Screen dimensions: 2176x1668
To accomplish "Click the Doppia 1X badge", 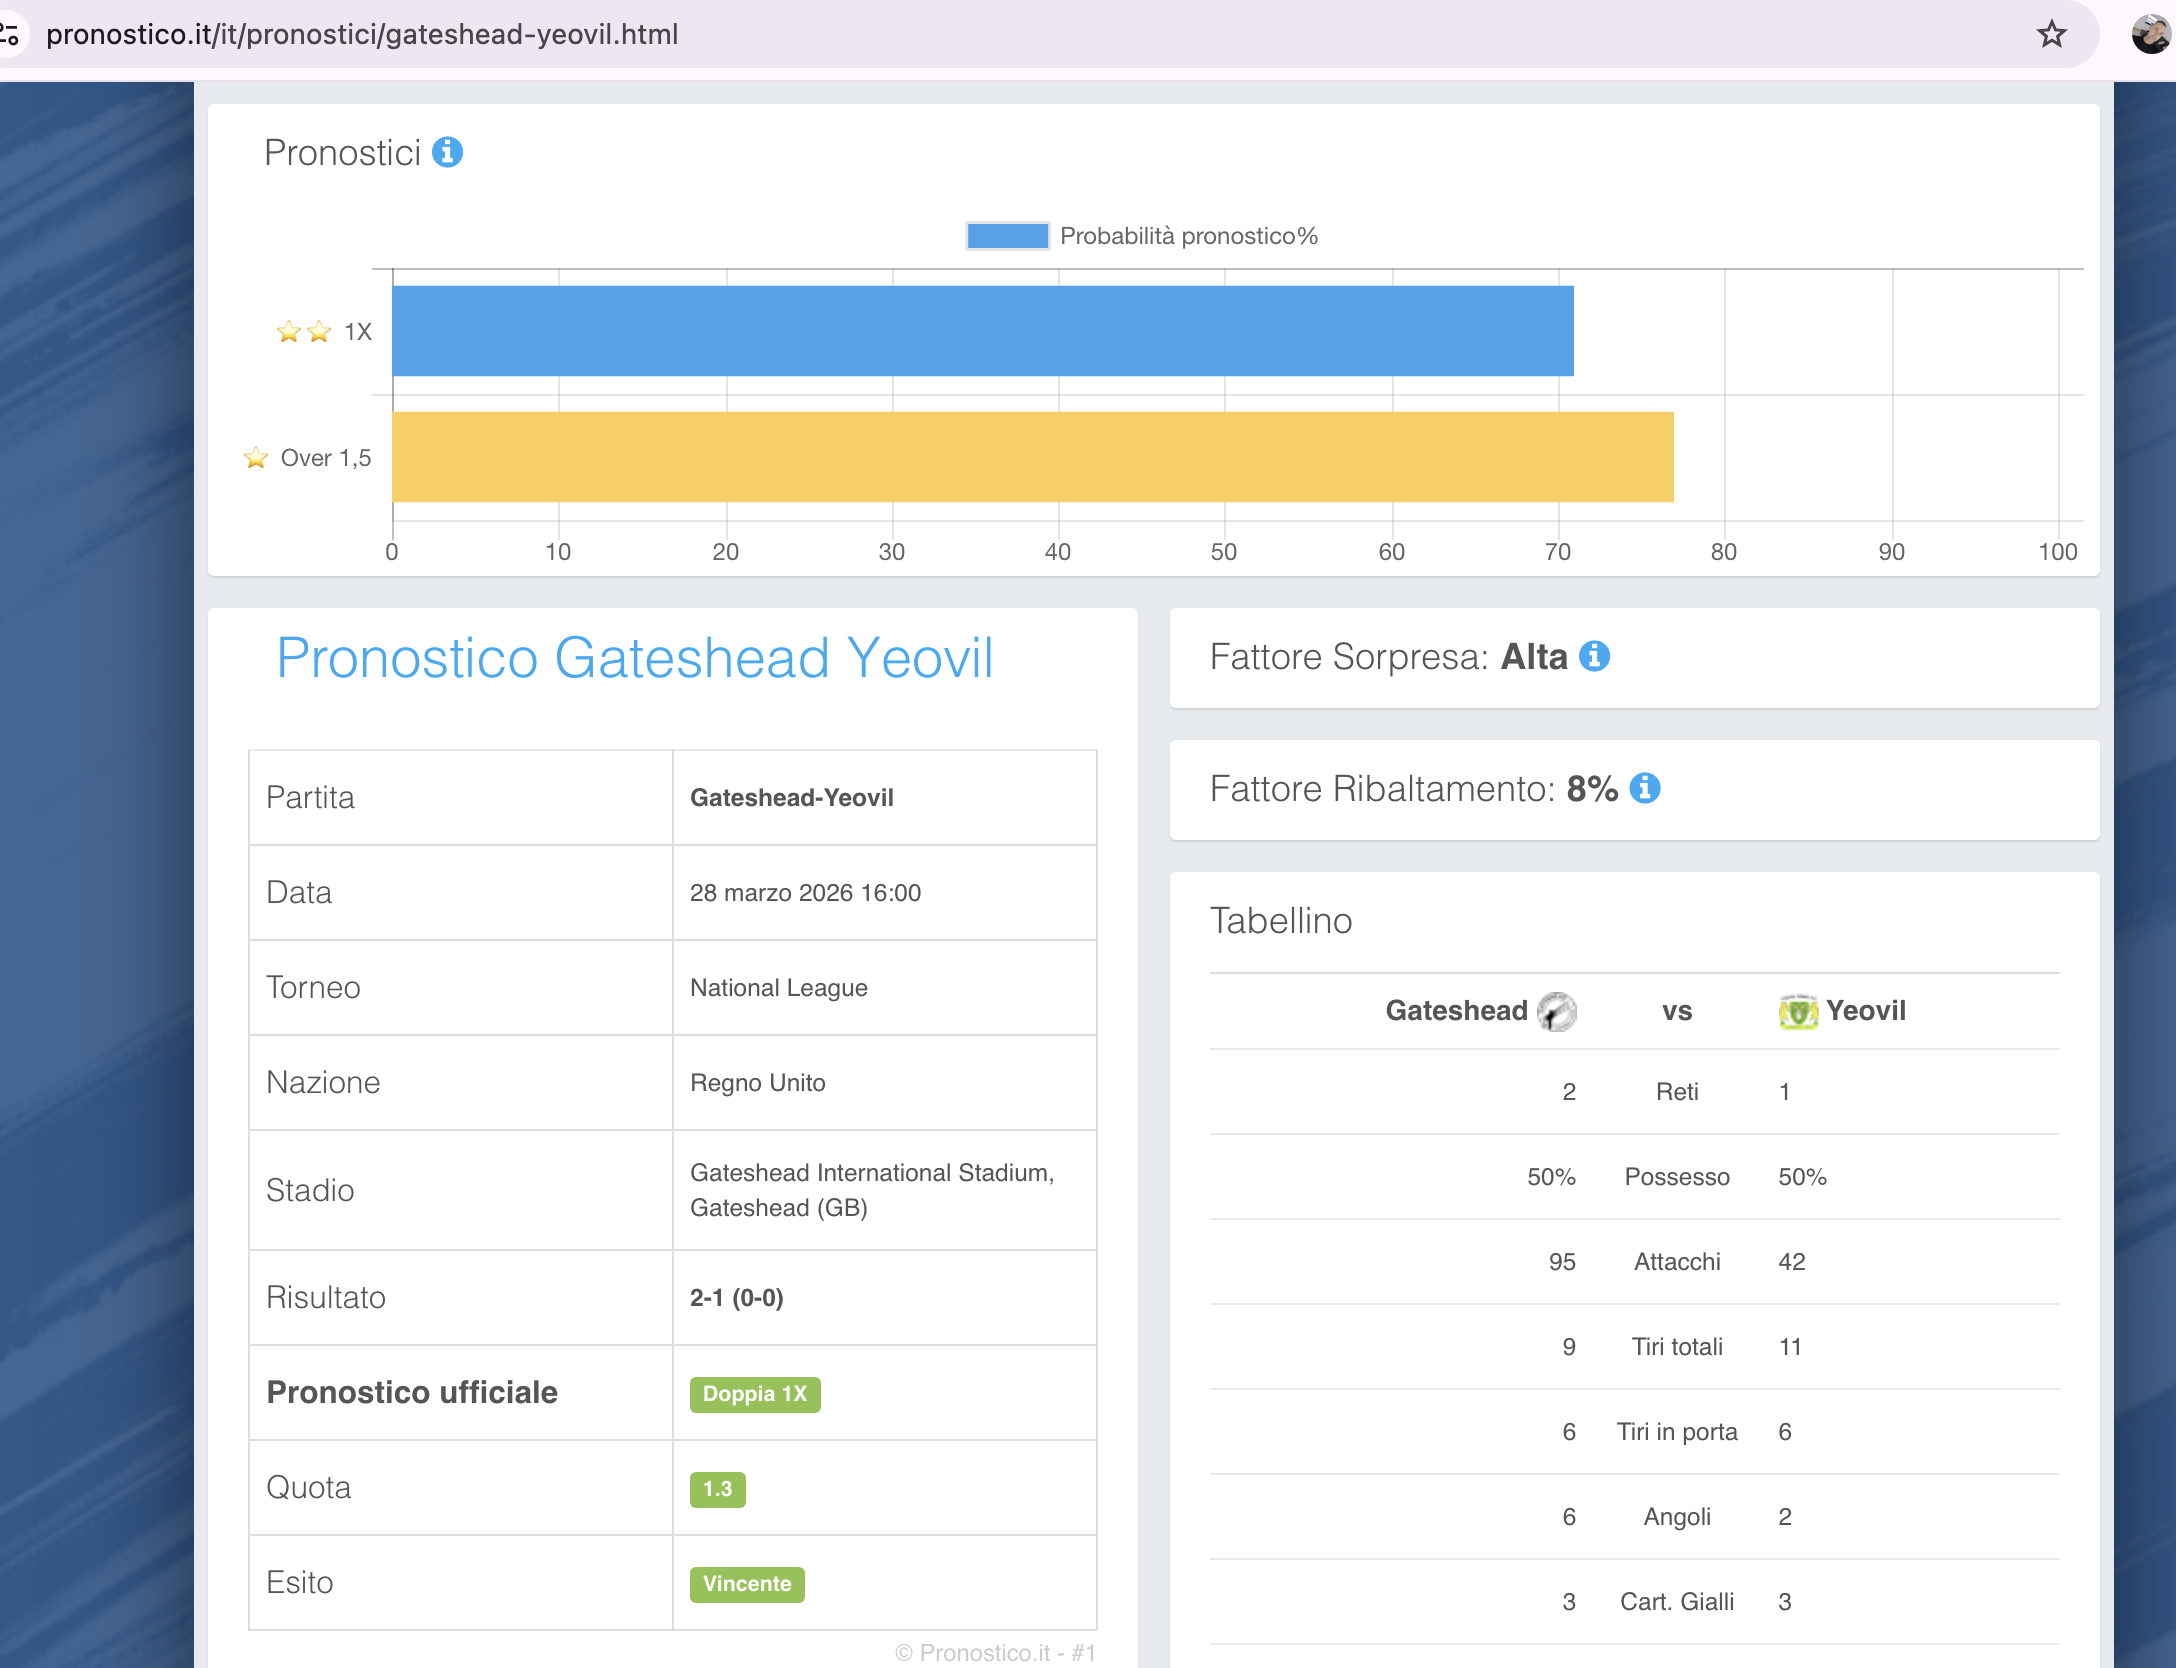I will point(754,1394).
